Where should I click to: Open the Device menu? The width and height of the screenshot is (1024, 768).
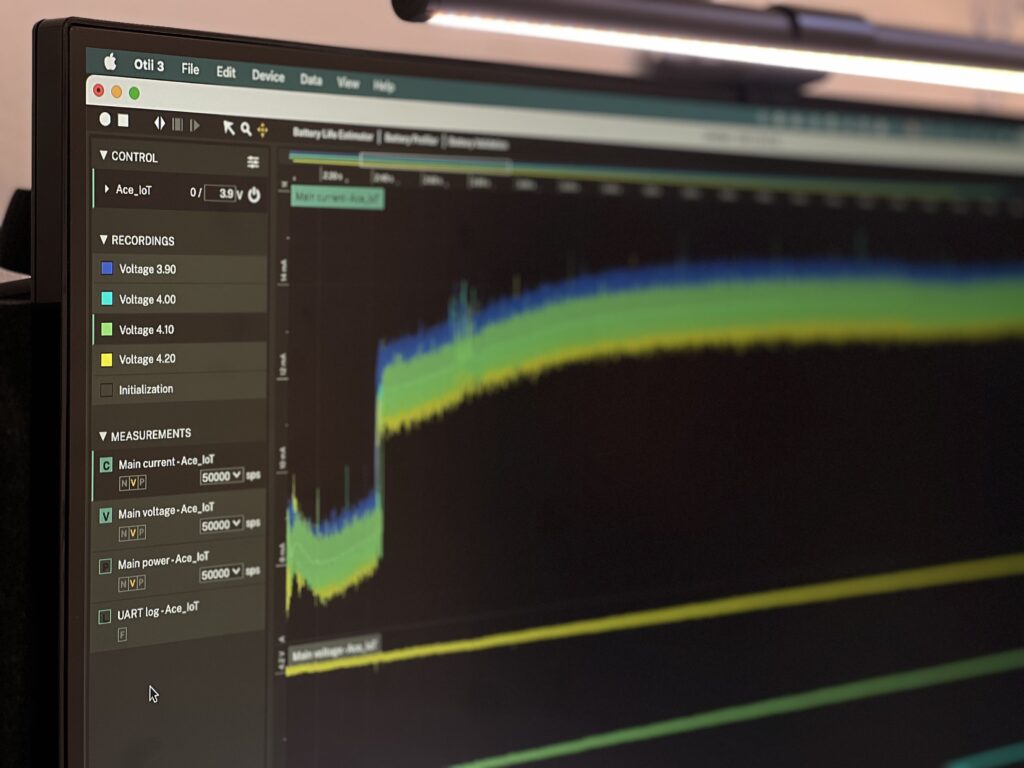[268, 76]
